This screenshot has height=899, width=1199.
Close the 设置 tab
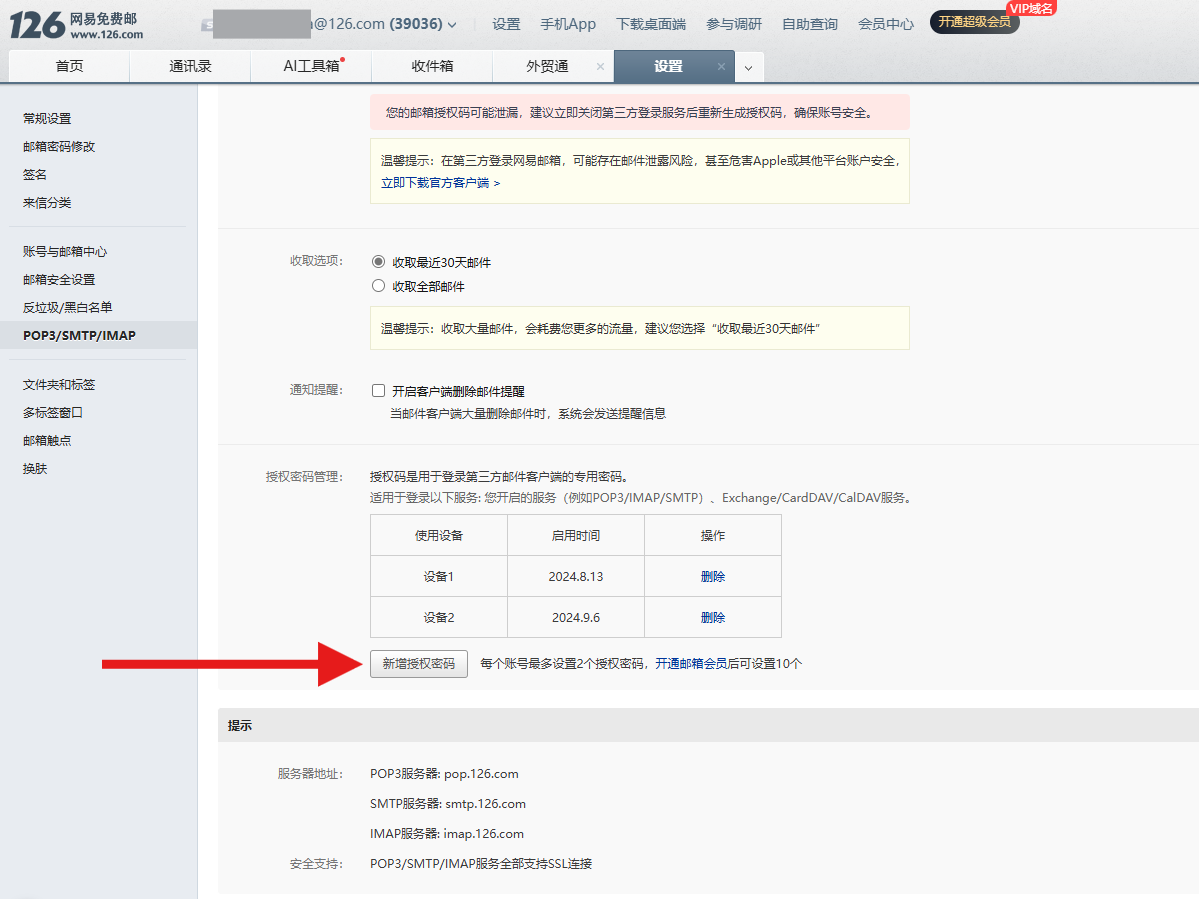pos(721,67)
